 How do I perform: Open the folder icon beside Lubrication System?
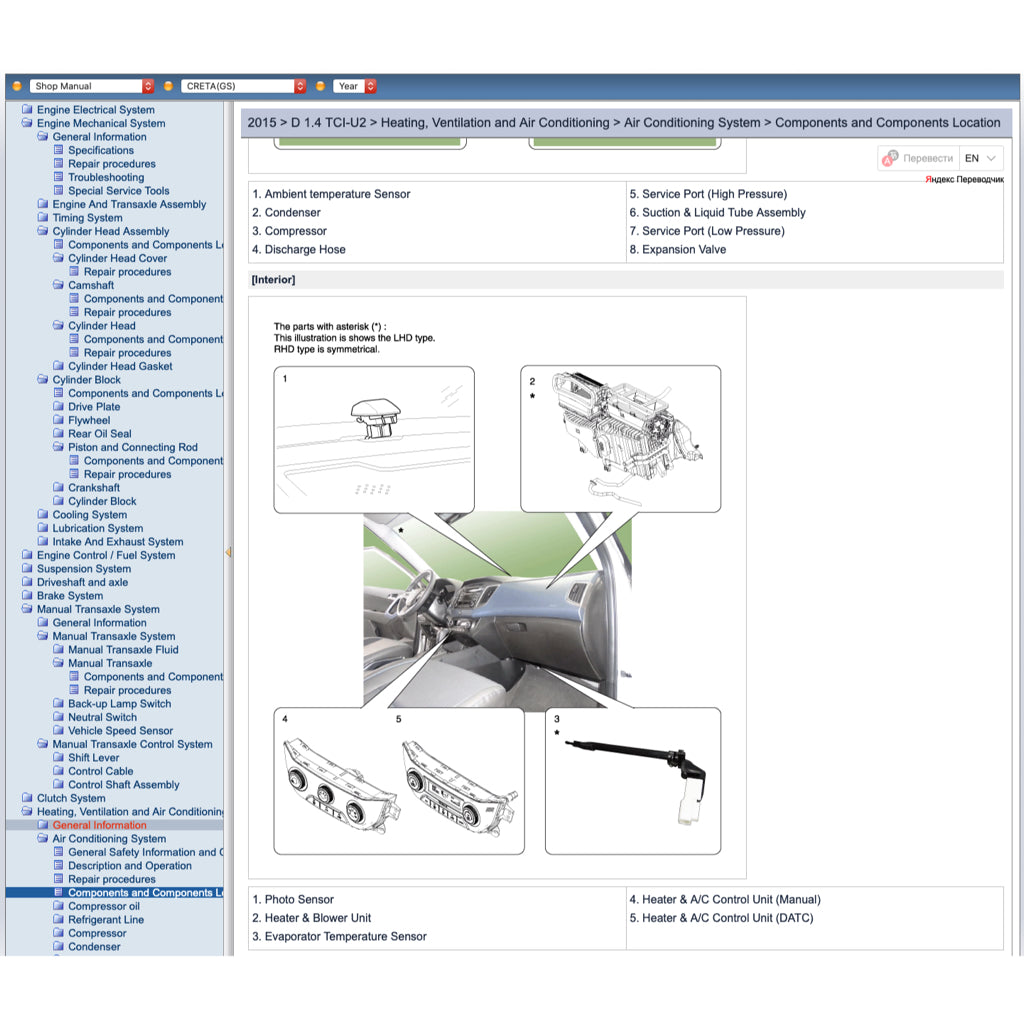(44, 528)
